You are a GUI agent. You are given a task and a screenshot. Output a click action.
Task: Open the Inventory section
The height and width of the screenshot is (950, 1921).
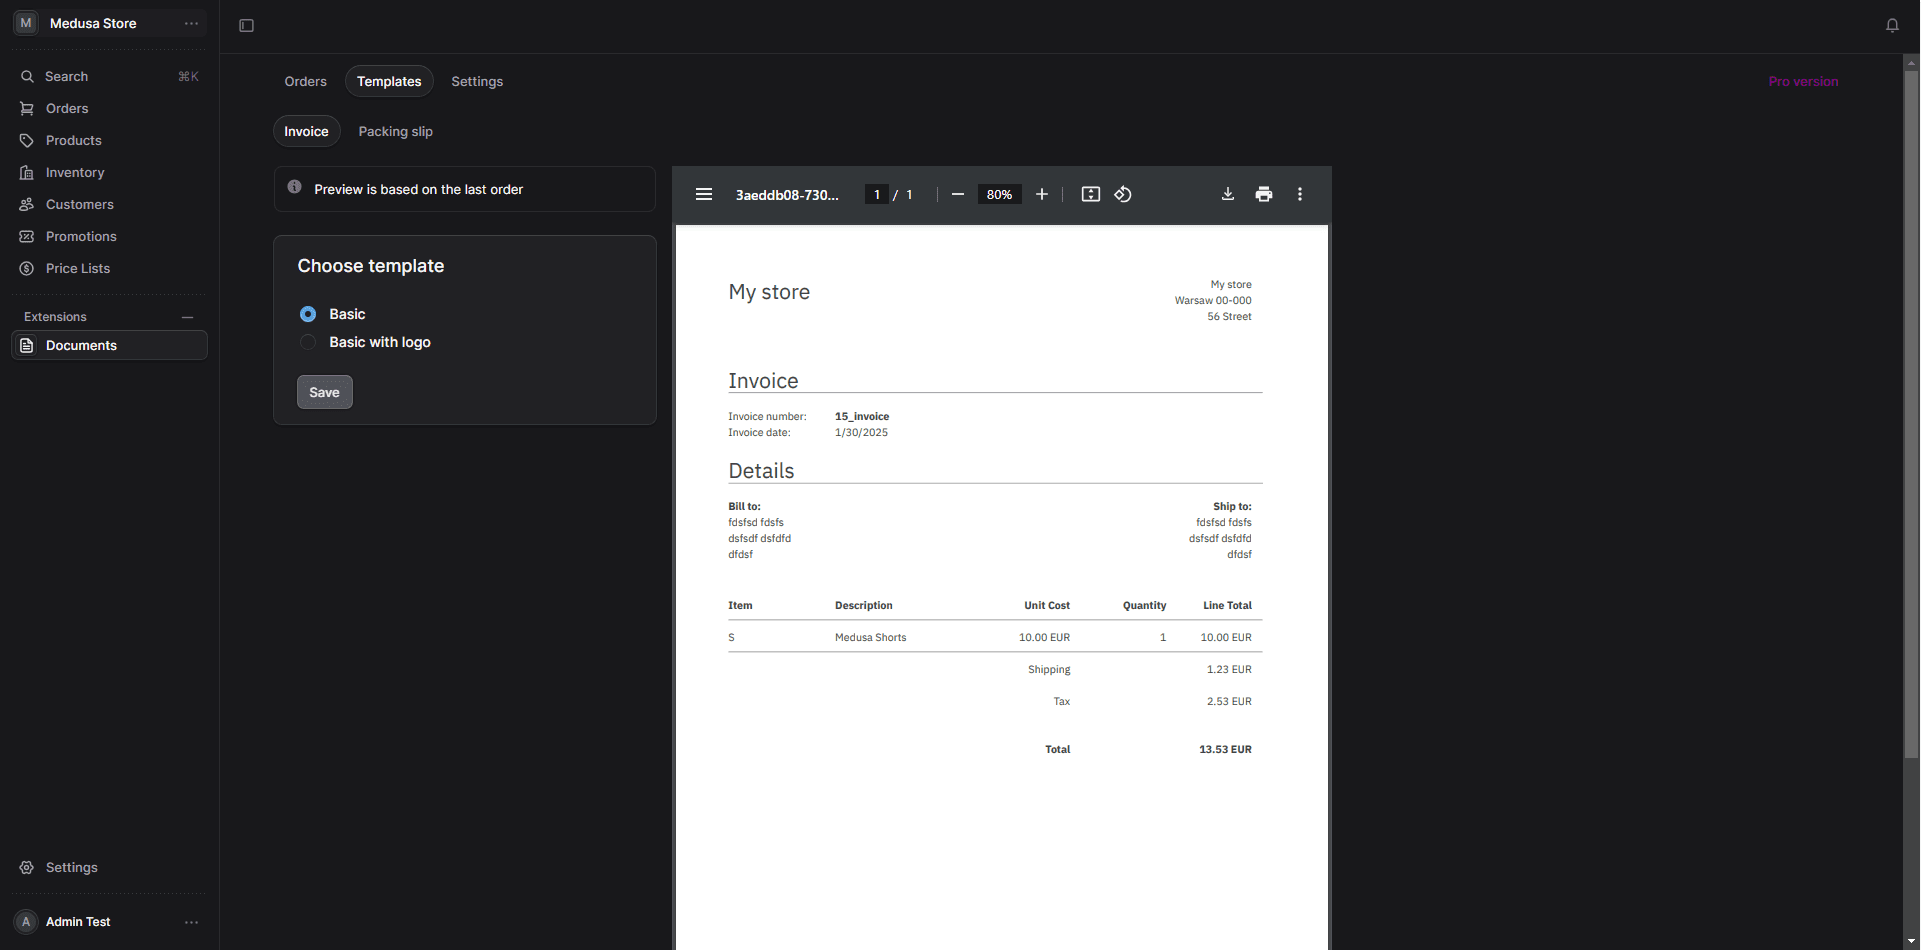tap(74, 172)
